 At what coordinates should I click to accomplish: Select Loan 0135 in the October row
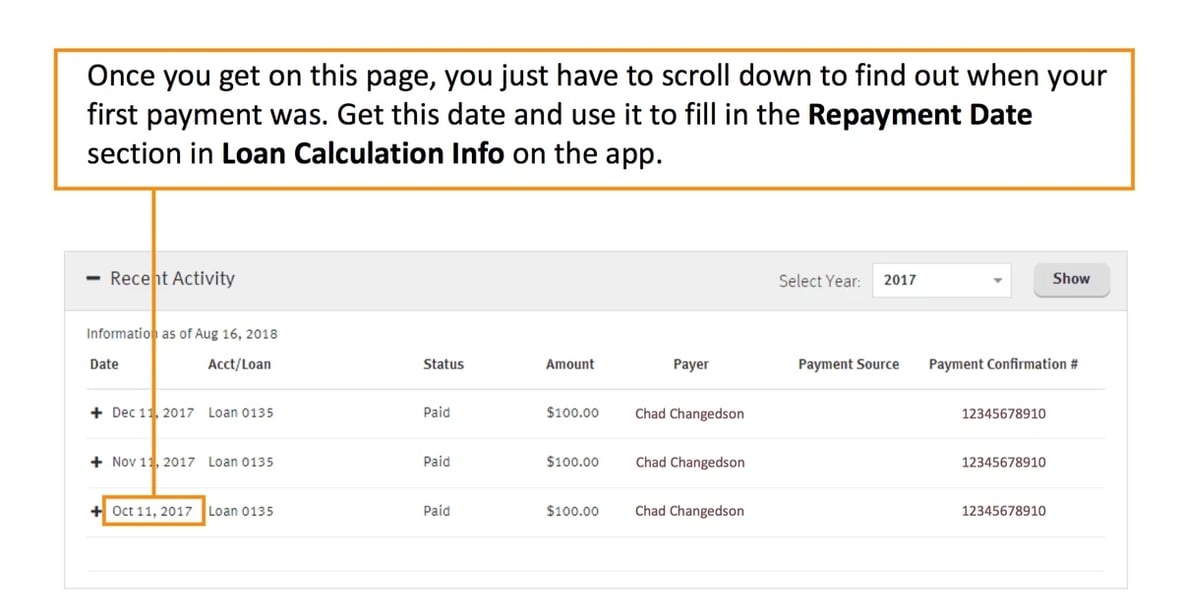point(240,511)
